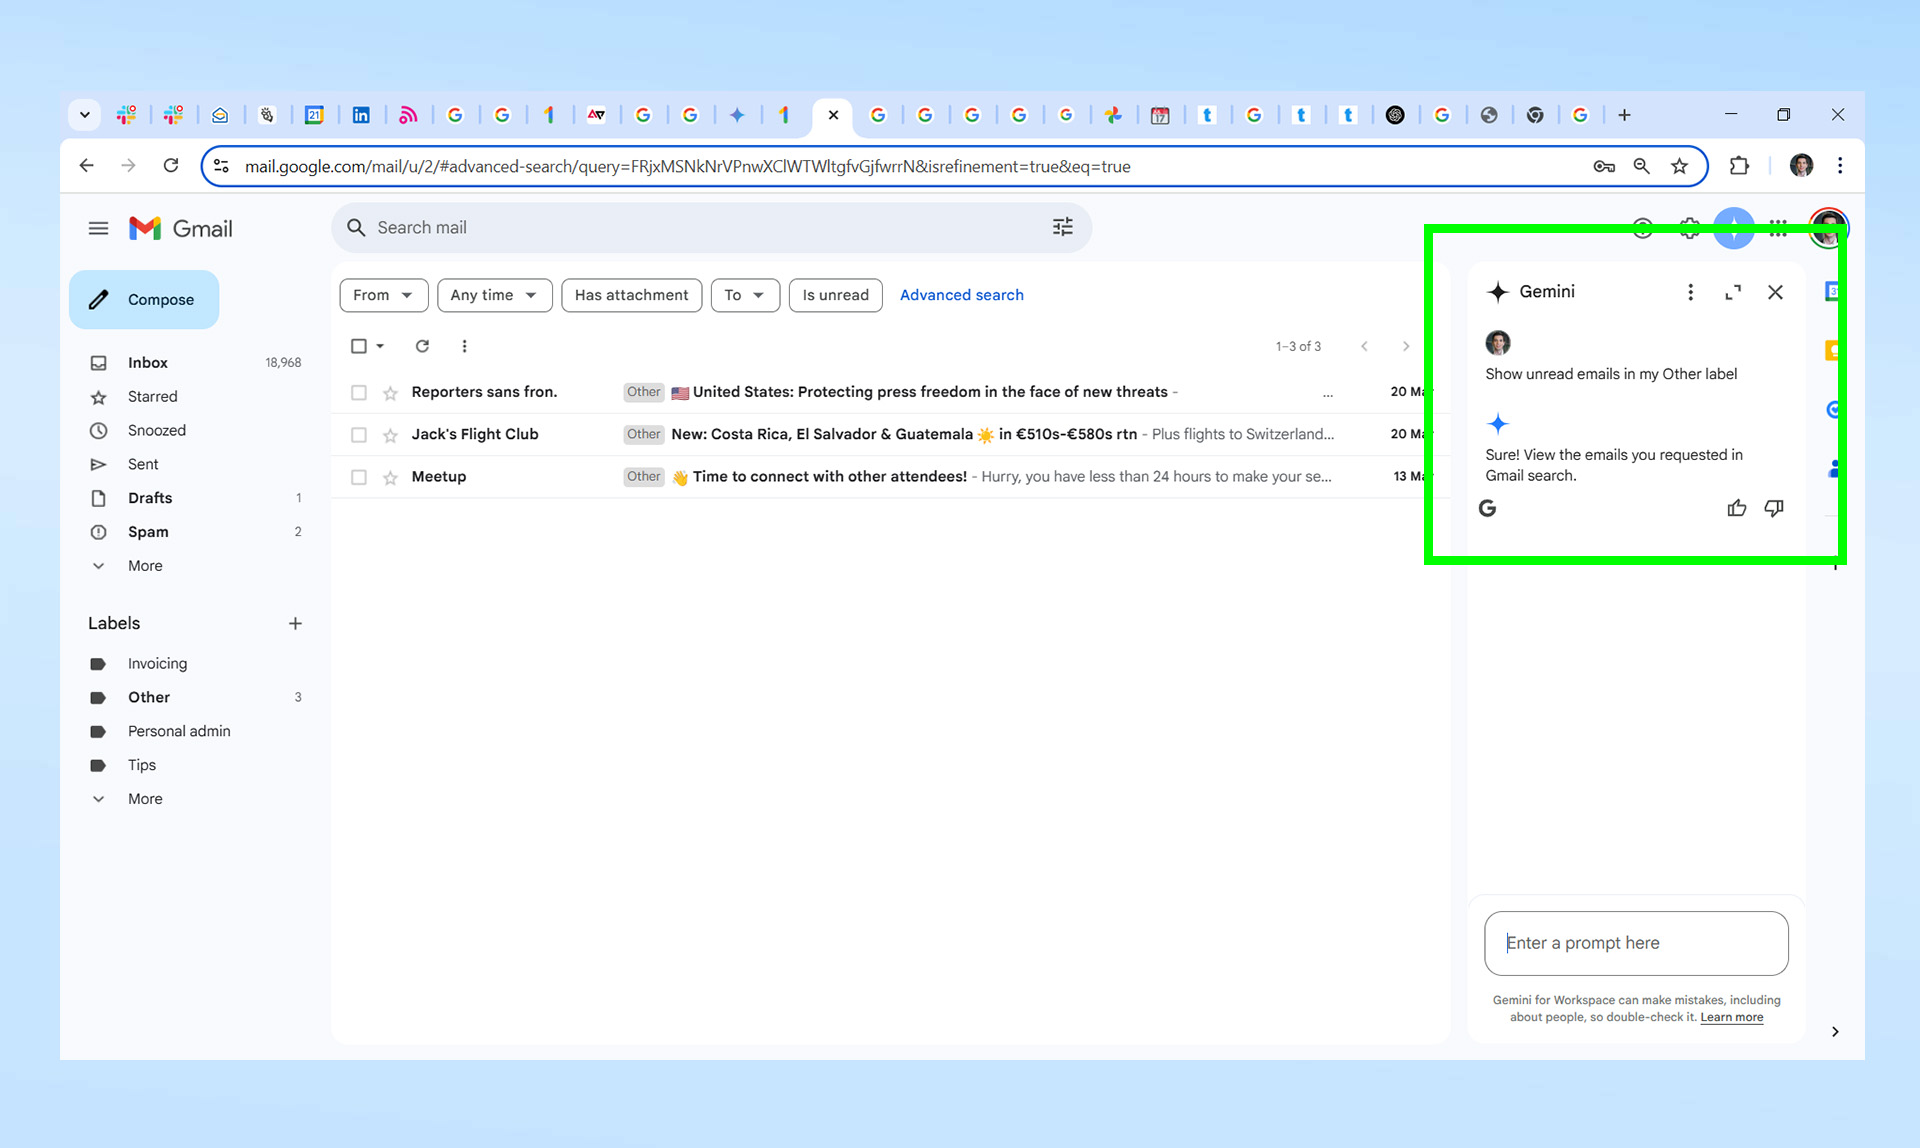The image size is (1920, 1148).
Task: Open more actions three-dot menu above email list
Action: click(x=464, y=346)
